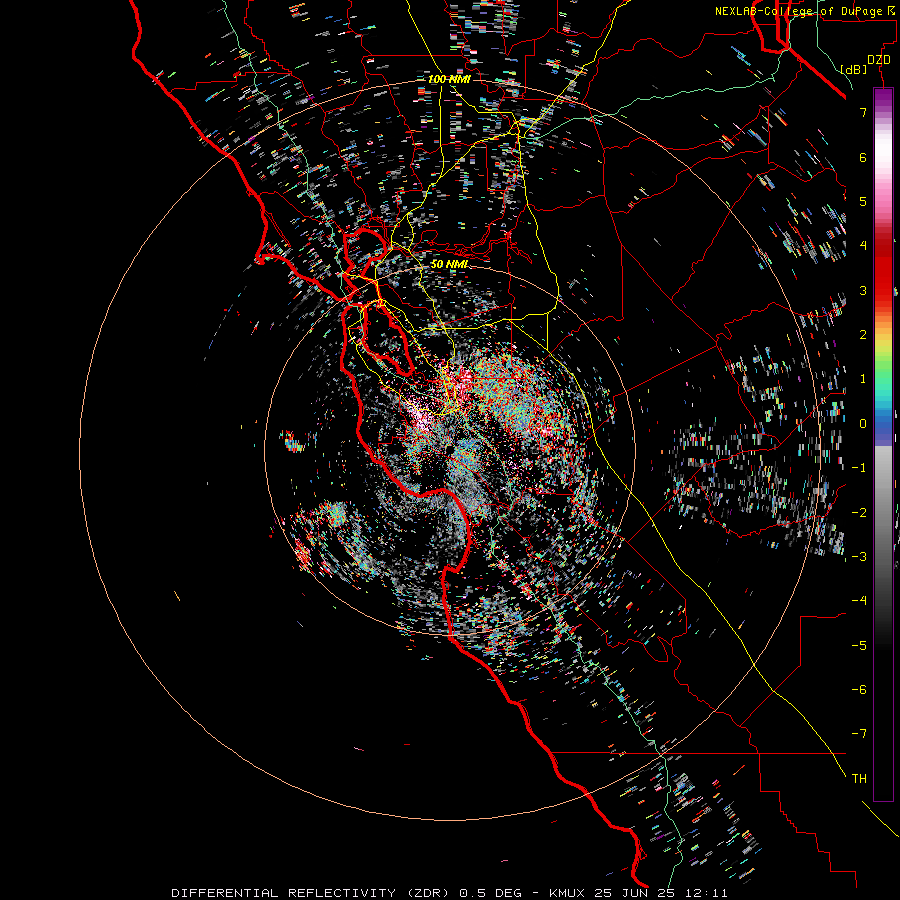Click the DZD label above the color scale
Screen dimensions: 900x900
pyautogui.click(x=879, y=60)
